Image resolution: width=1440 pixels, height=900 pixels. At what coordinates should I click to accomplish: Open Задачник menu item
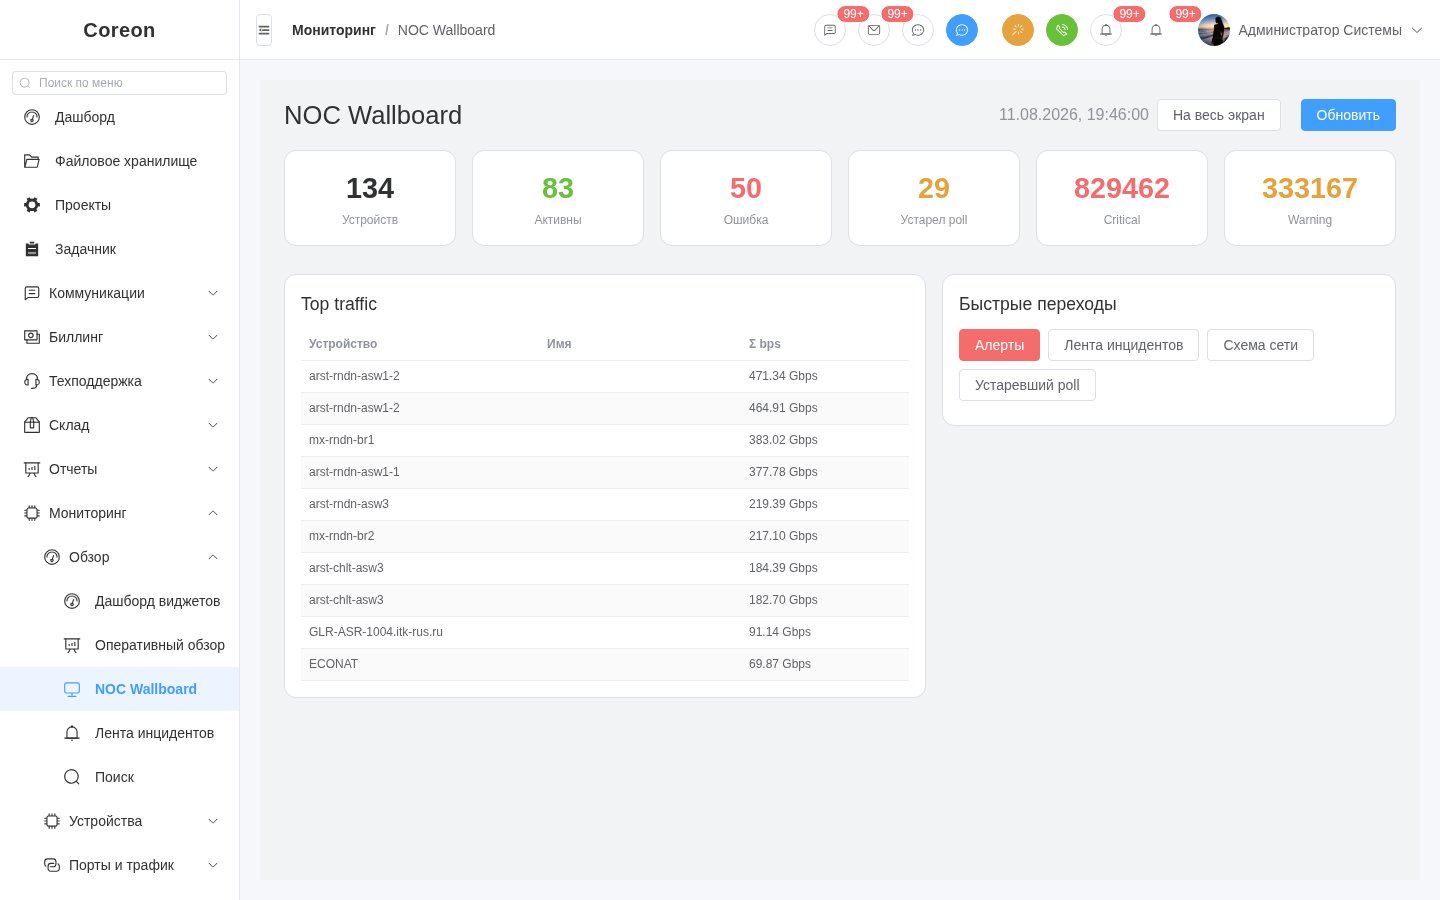click(120, 249)
